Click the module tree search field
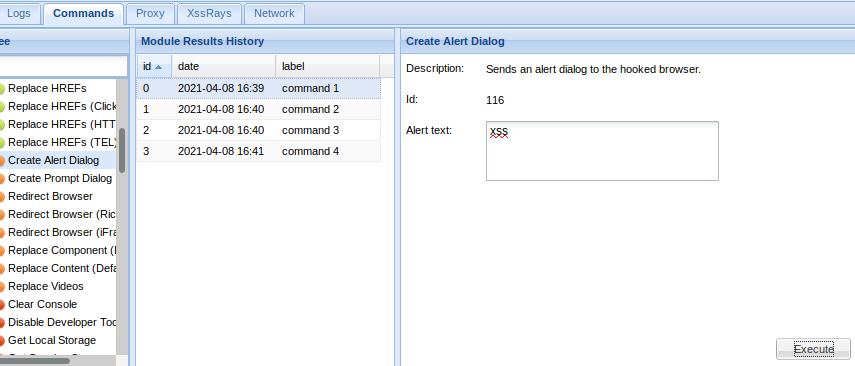The image size is (855, 366). (x=63, y=67)
